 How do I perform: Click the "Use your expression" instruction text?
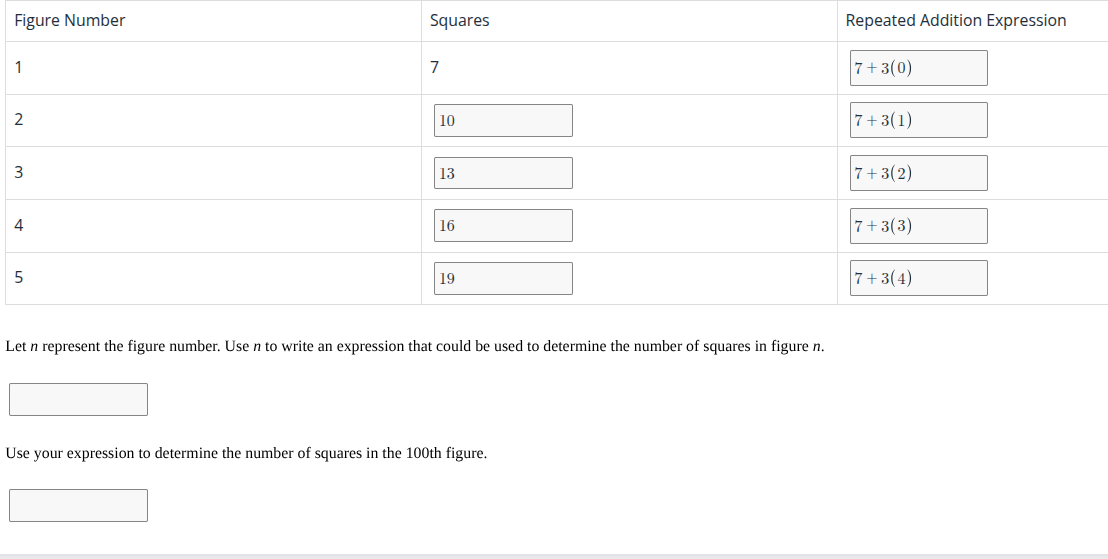[x=246, y=453]
